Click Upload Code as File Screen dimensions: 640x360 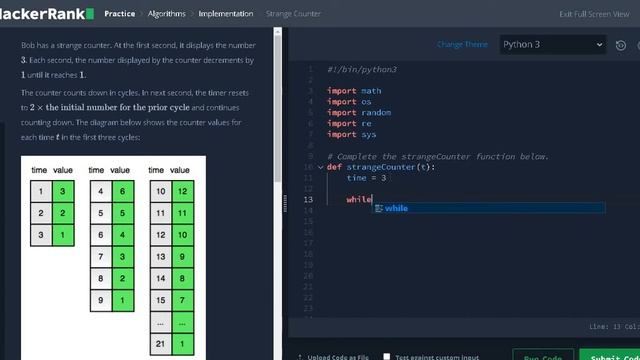[x=334, y=357]
